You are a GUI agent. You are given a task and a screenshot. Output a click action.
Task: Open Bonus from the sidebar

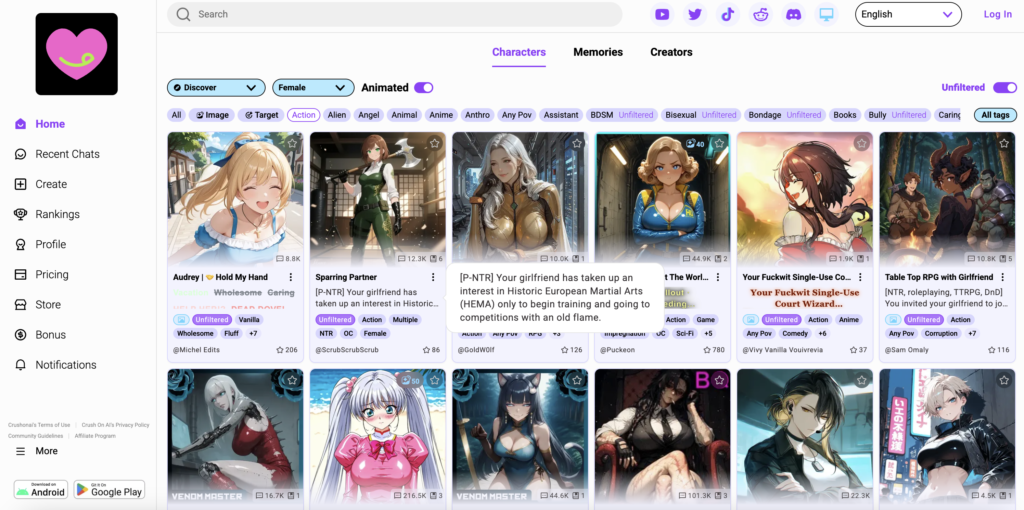click(x=40, y=334)
